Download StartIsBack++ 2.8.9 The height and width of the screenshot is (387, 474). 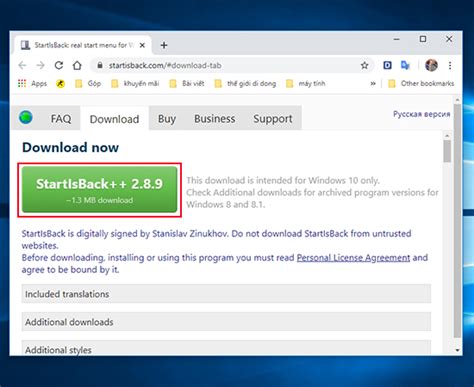tap(99, 189)
